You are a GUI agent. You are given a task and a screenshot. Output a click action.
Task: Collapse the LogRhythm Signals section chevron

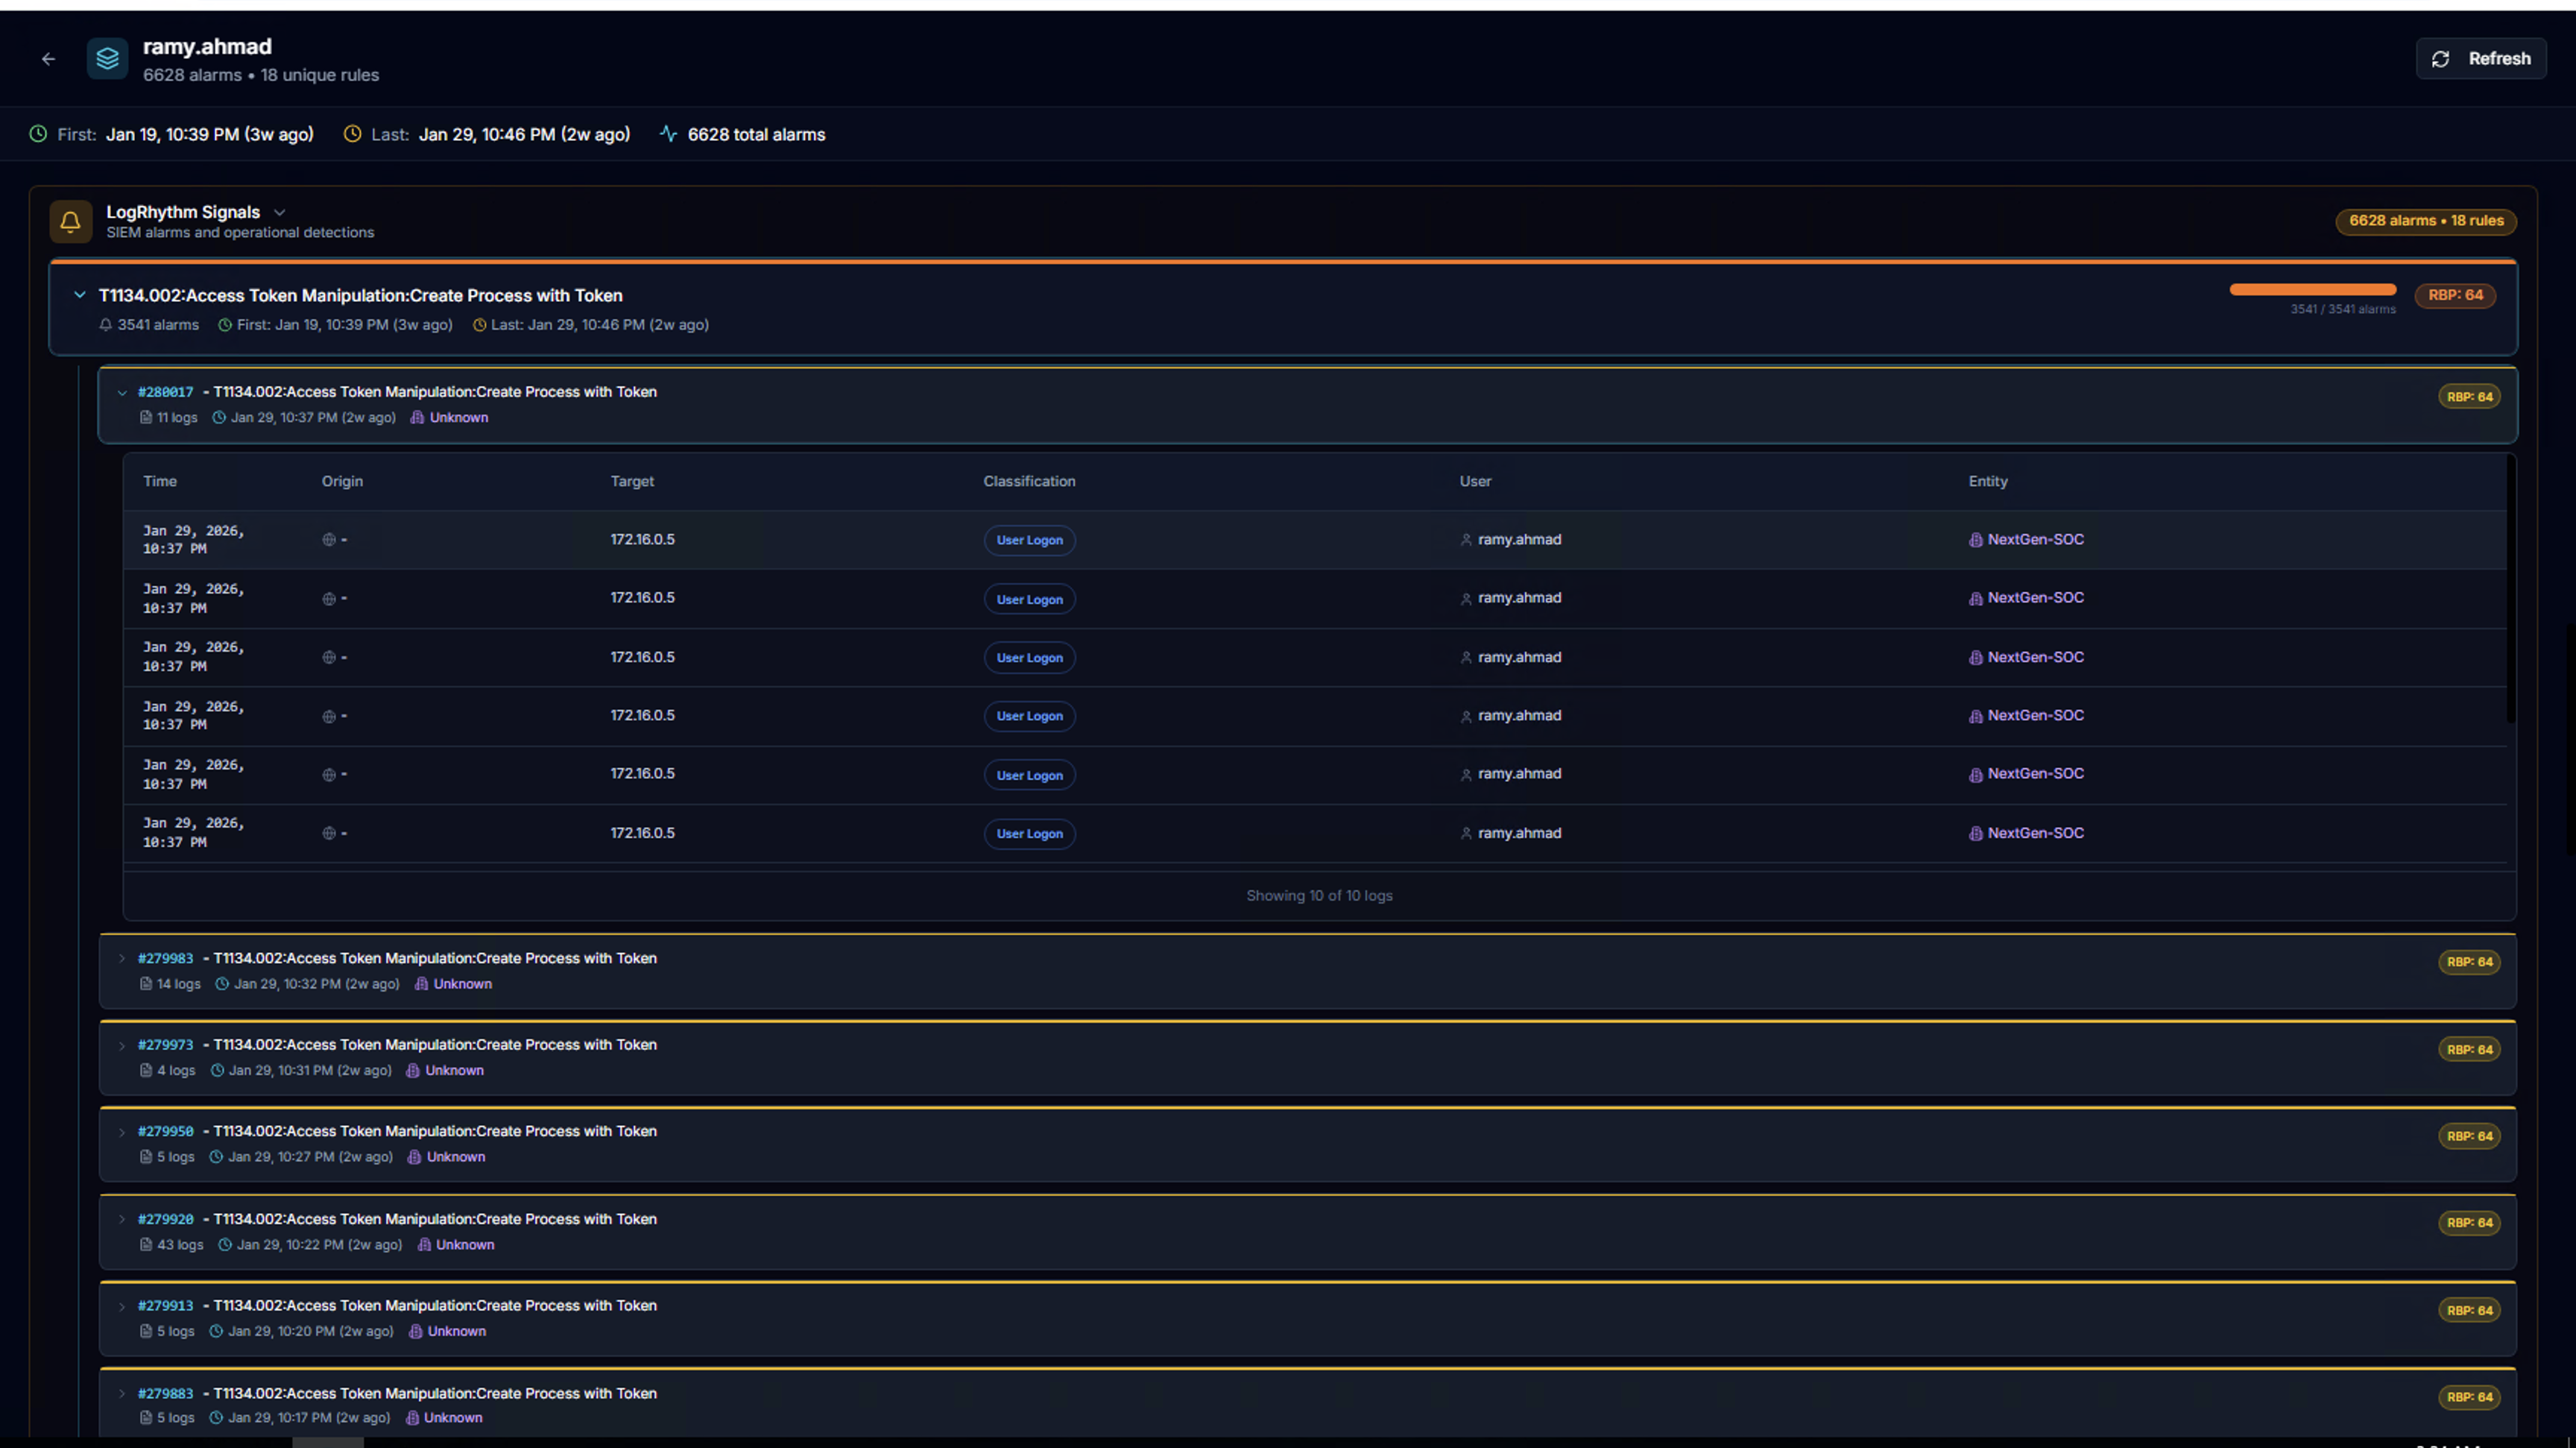[x=280, y=212]
